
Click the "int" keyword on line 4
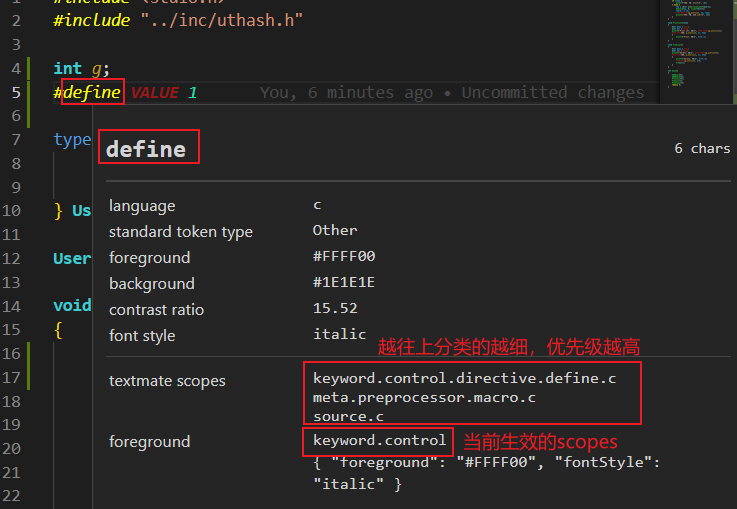tap(68, 69)
